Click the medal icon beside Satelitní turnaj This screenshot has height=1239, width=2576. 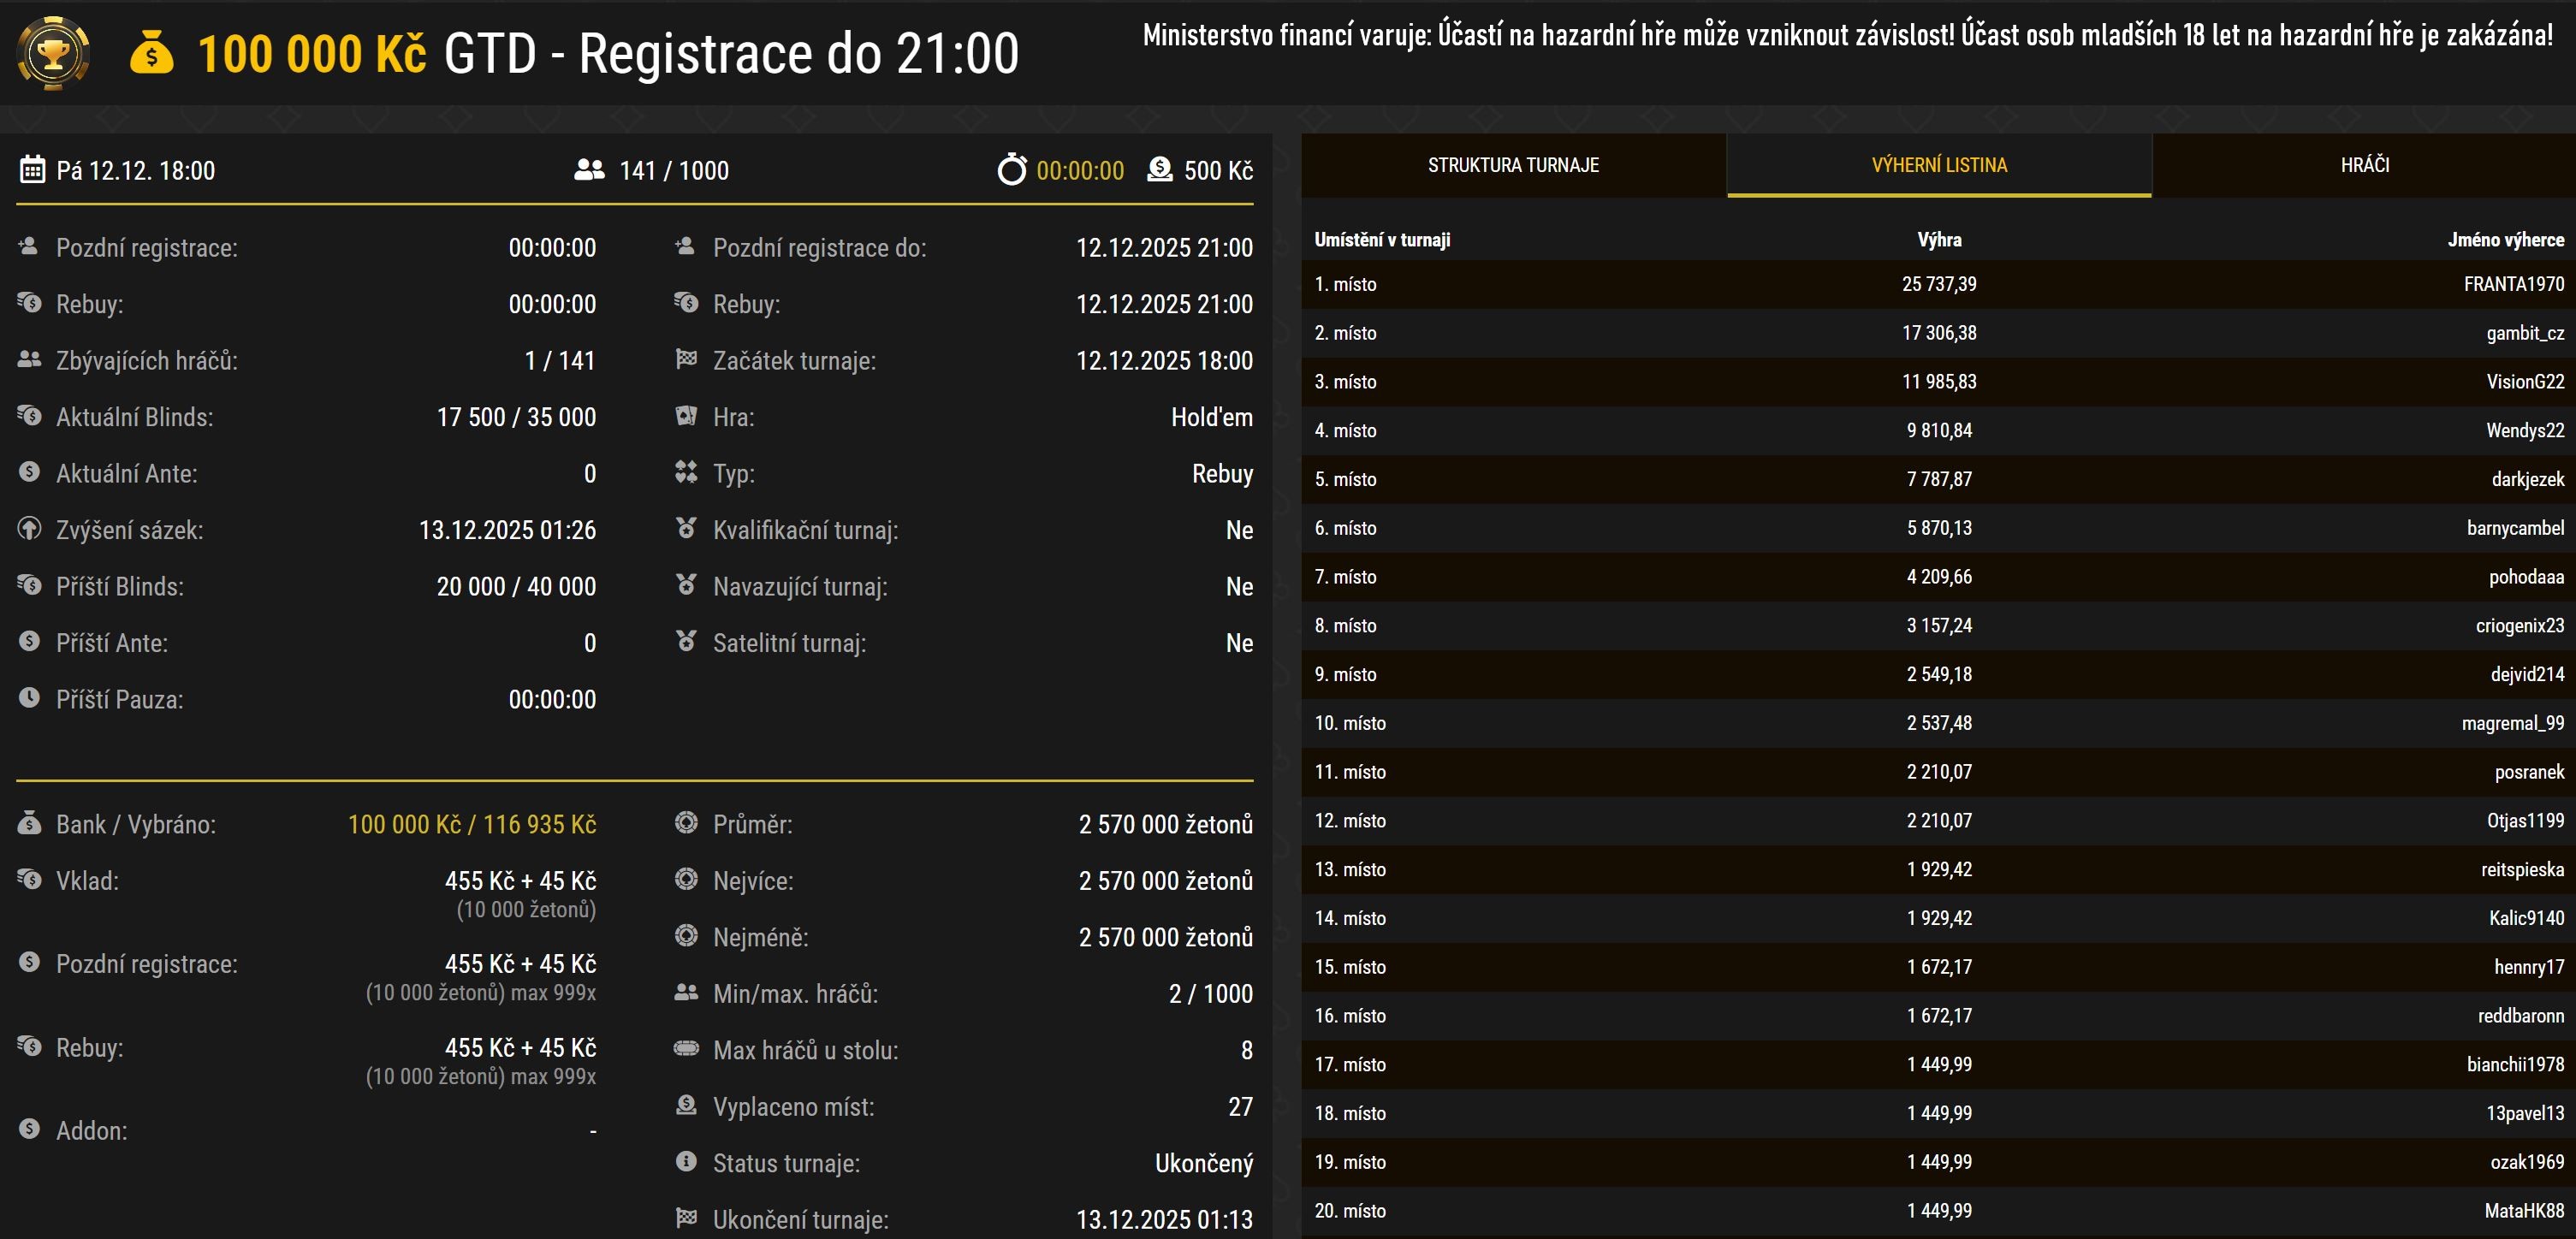pyautogui.click(x=686, y=641)
